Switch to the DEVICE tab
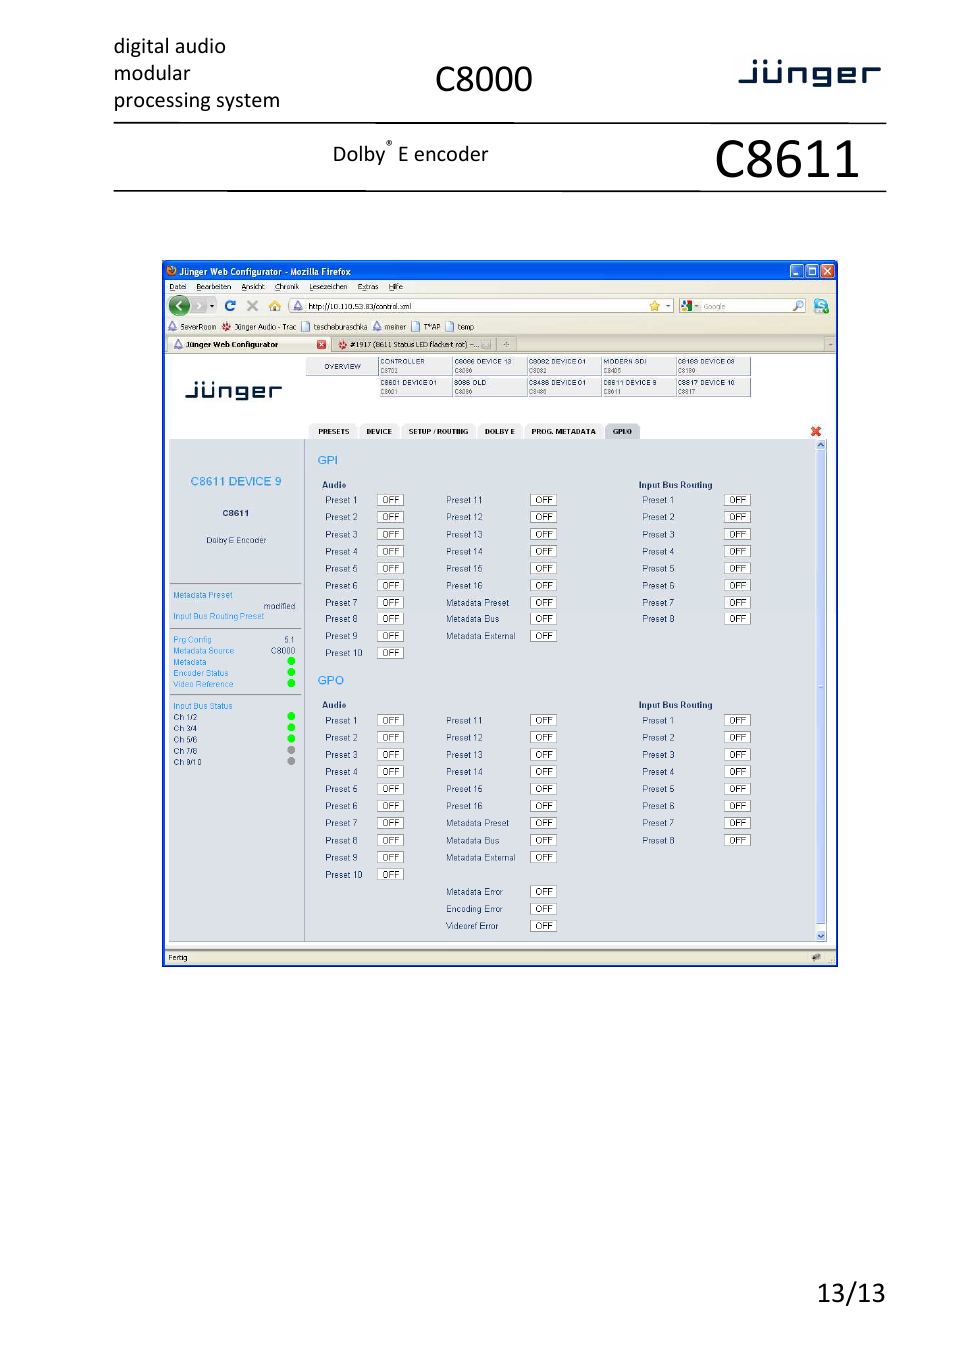 pyautogui.click(x=379, y=432)
